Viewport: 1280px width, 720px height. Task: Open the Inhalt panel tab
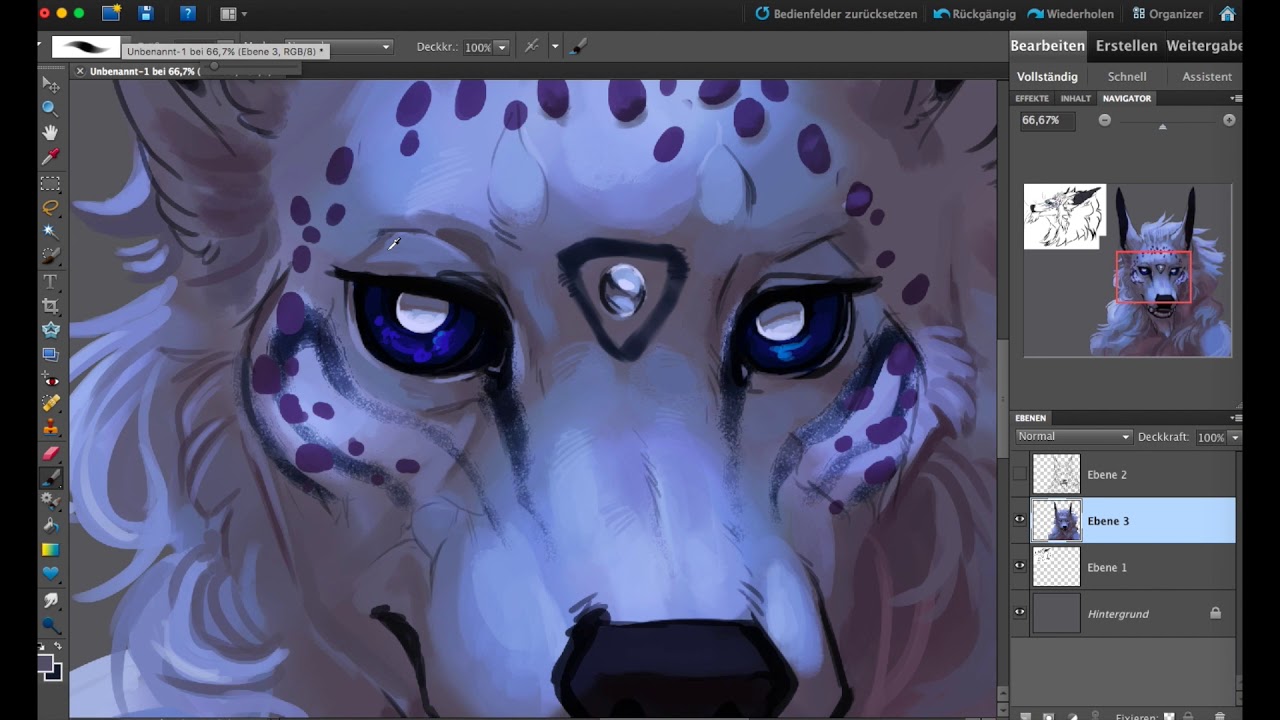click(1076, 98)
